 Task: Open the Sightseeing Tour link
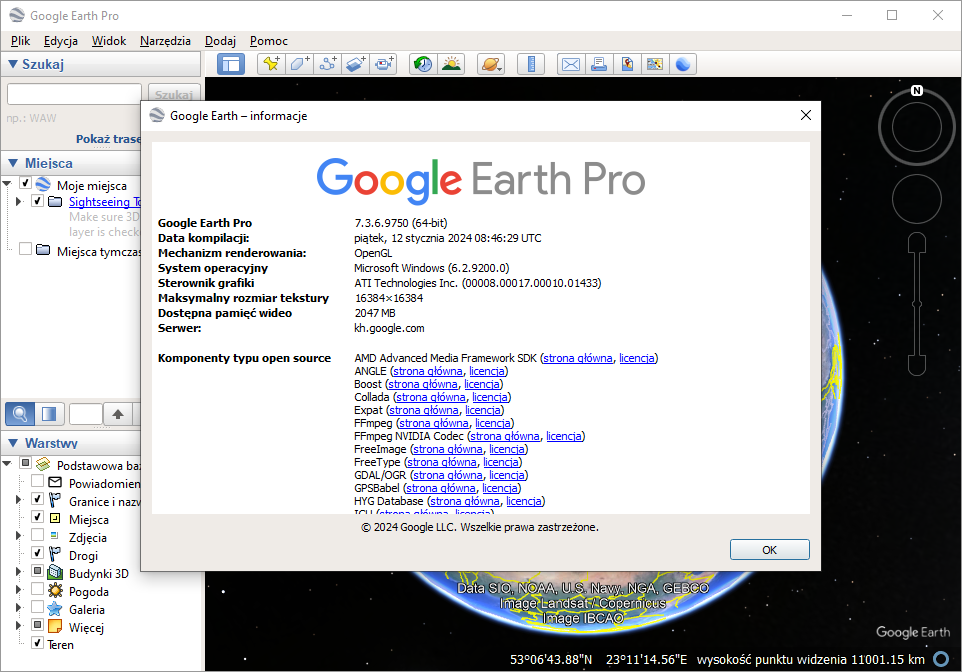point(104,201)
